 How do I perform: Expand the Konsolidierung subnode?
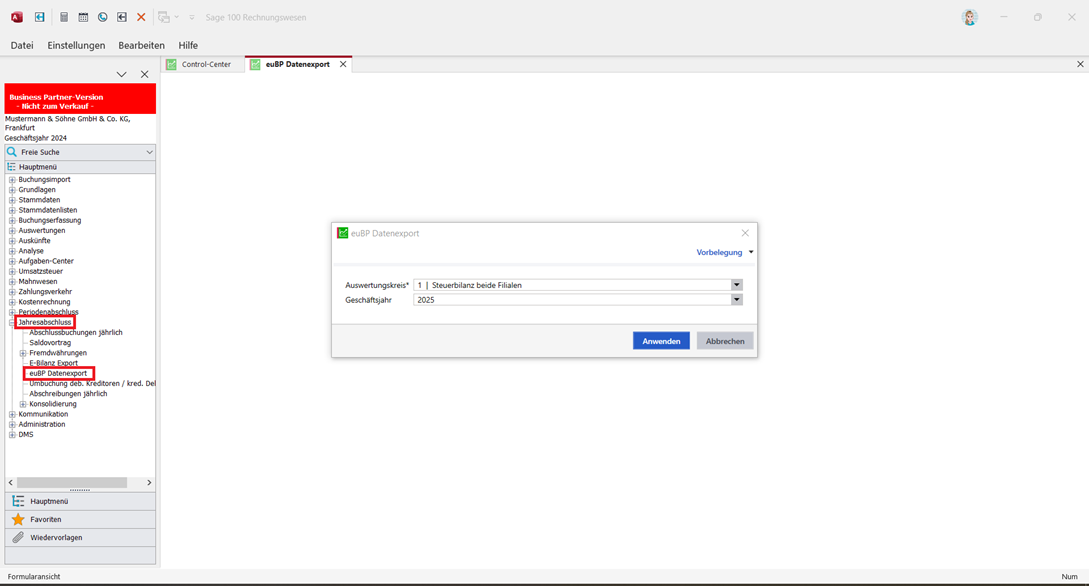click(23, 404)
